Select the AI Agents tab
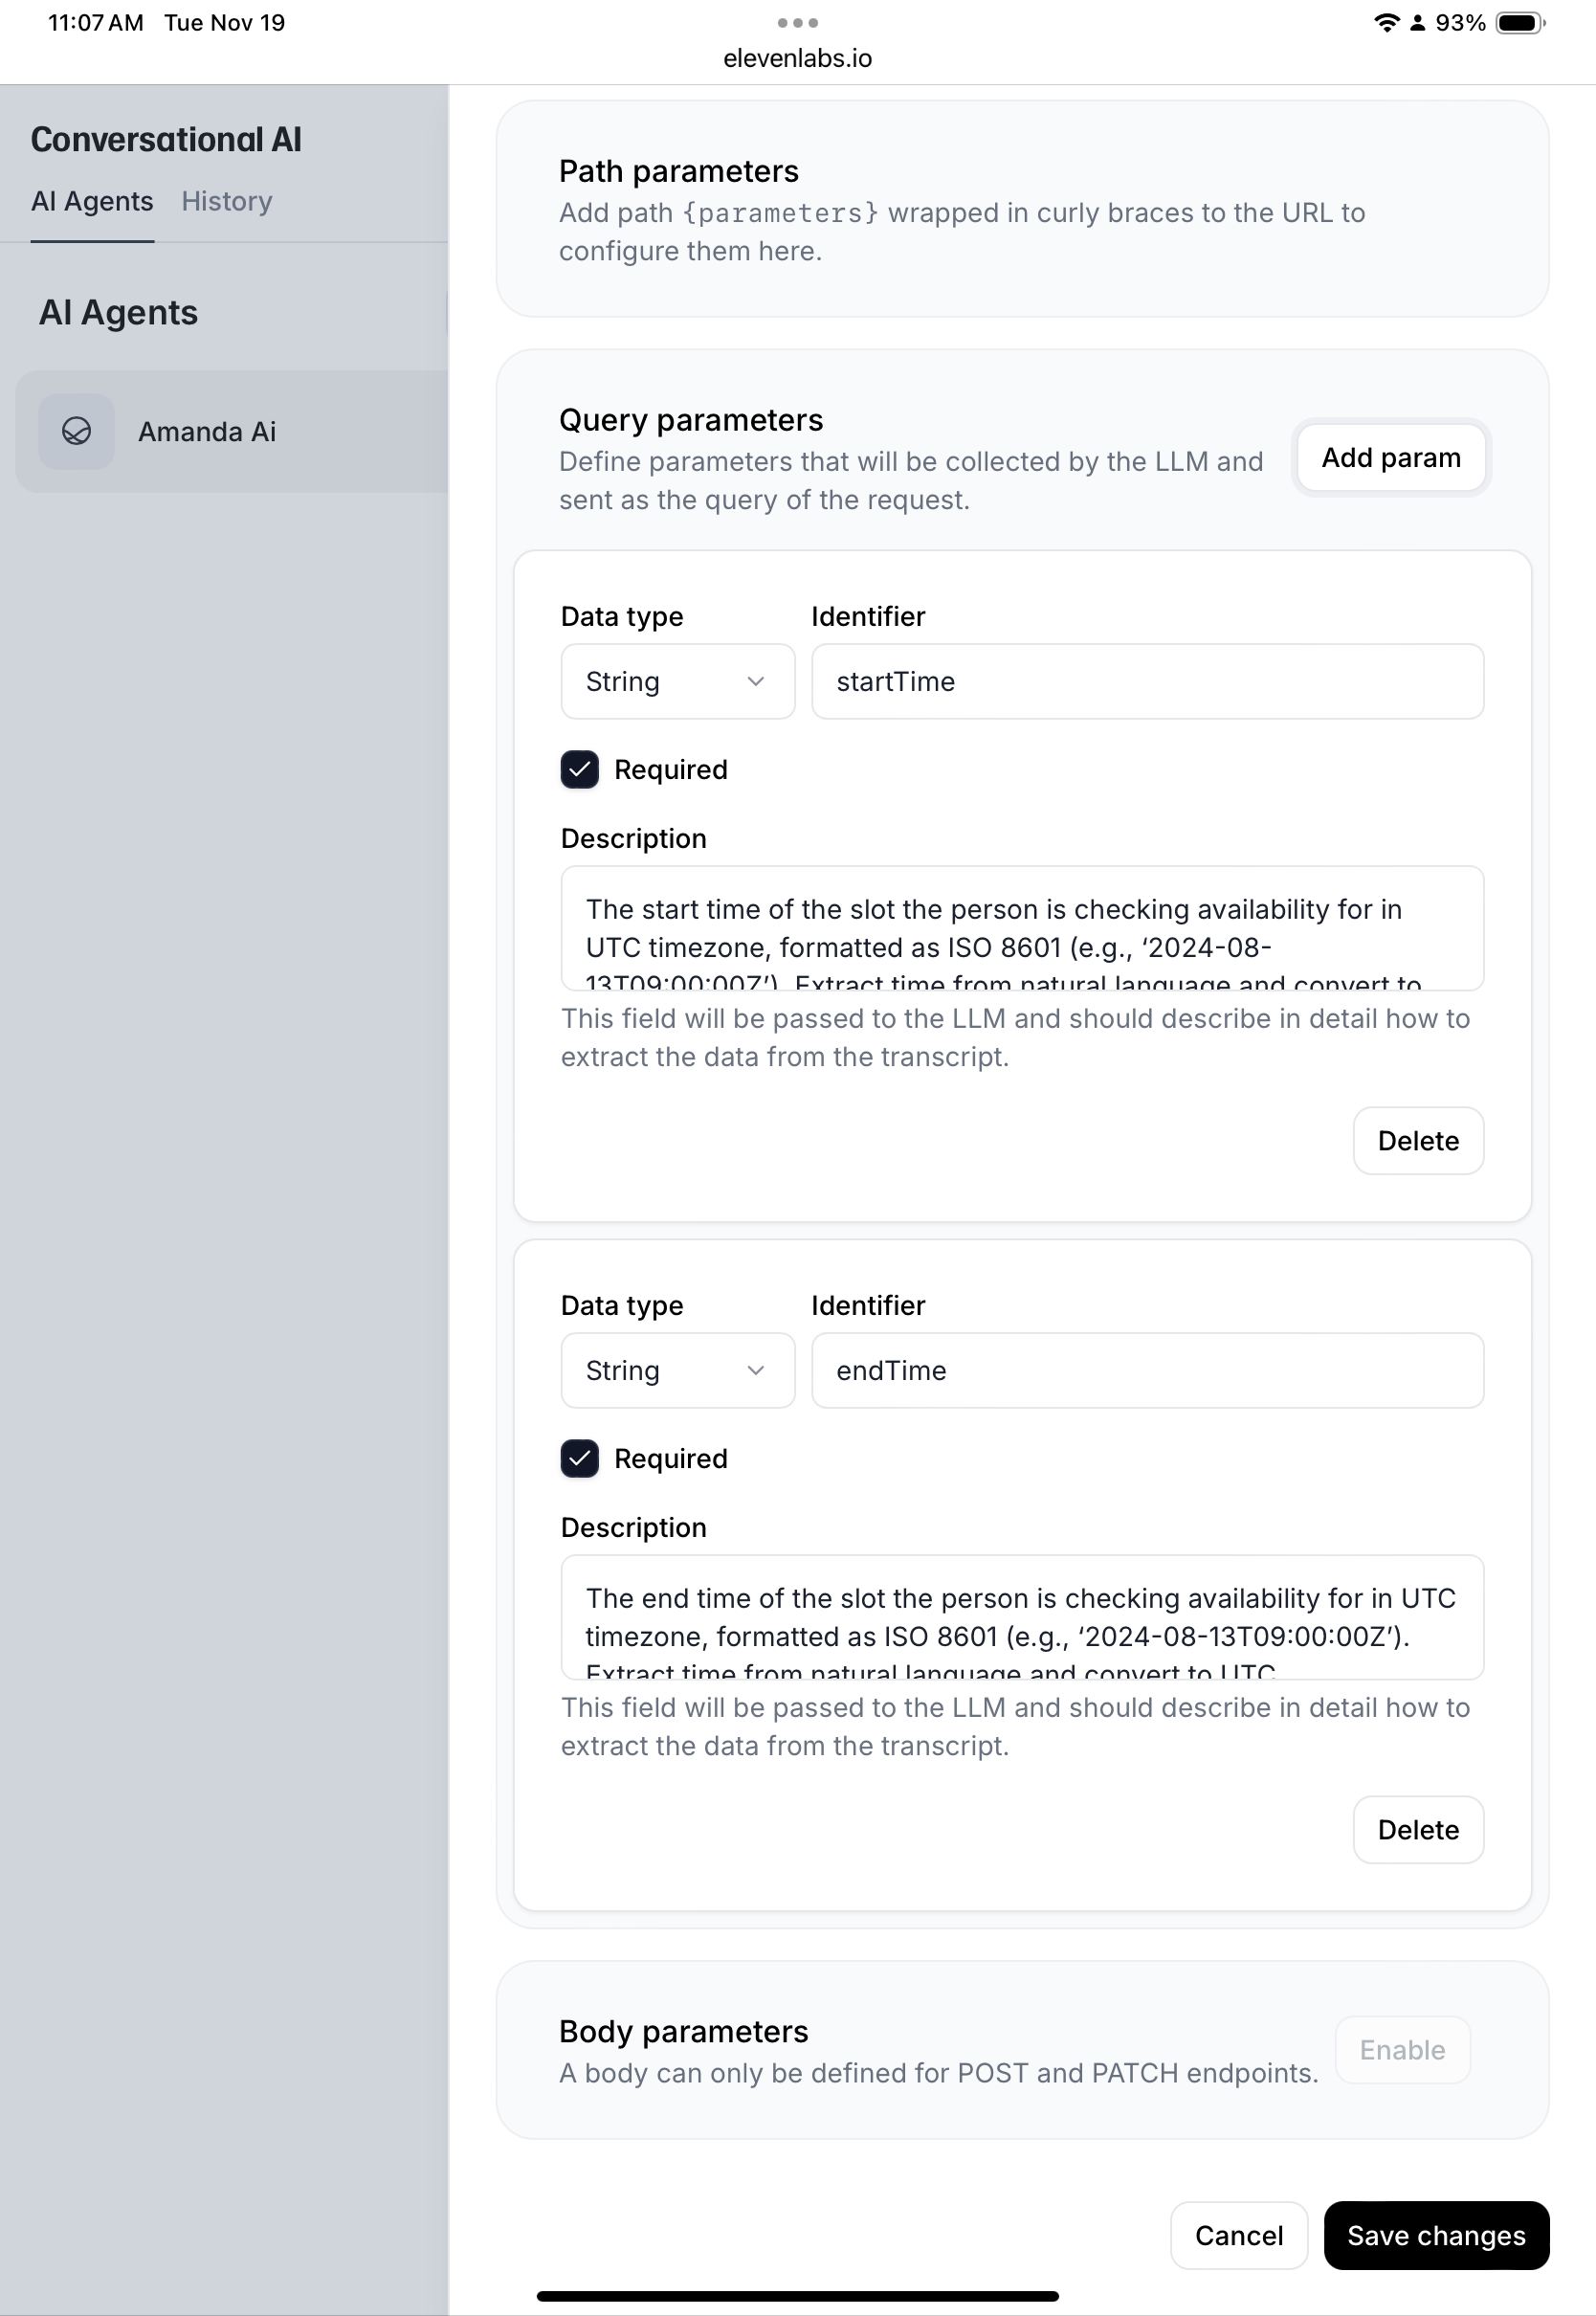Image resolution: width=1596 pixels, height=2316 pixels. coord(92,201)
